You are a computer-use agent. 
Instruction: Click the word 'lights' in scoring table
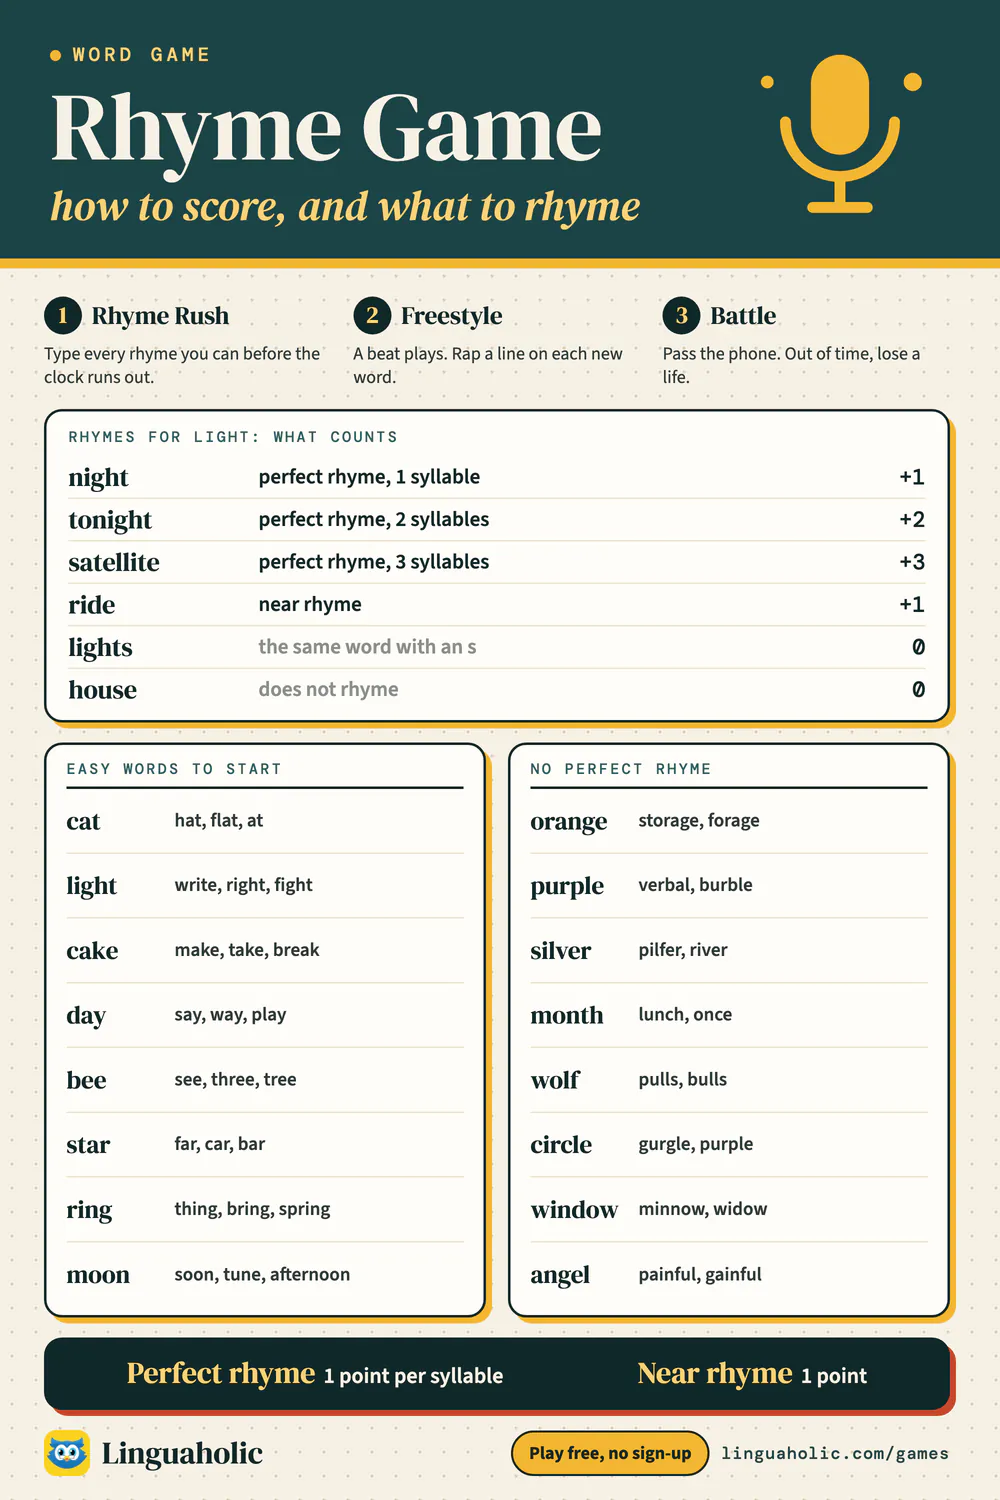(x=100, y=648)
